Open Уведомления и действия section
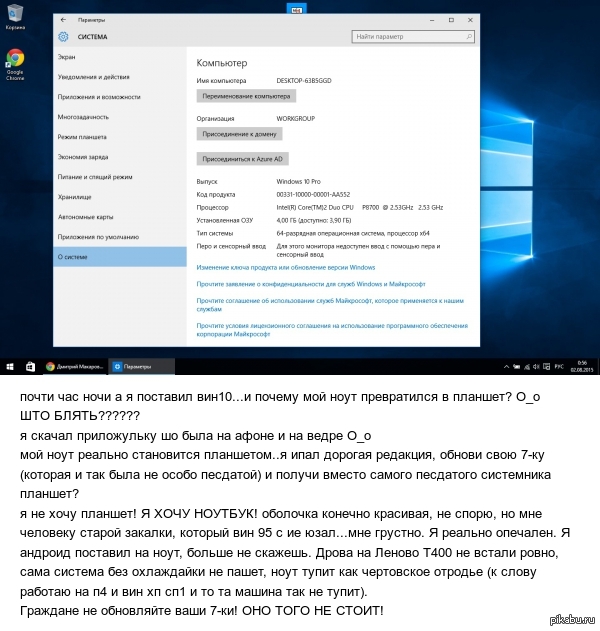Screen dimensions: 600x631 pyautogui.click(x=120, y=77)
